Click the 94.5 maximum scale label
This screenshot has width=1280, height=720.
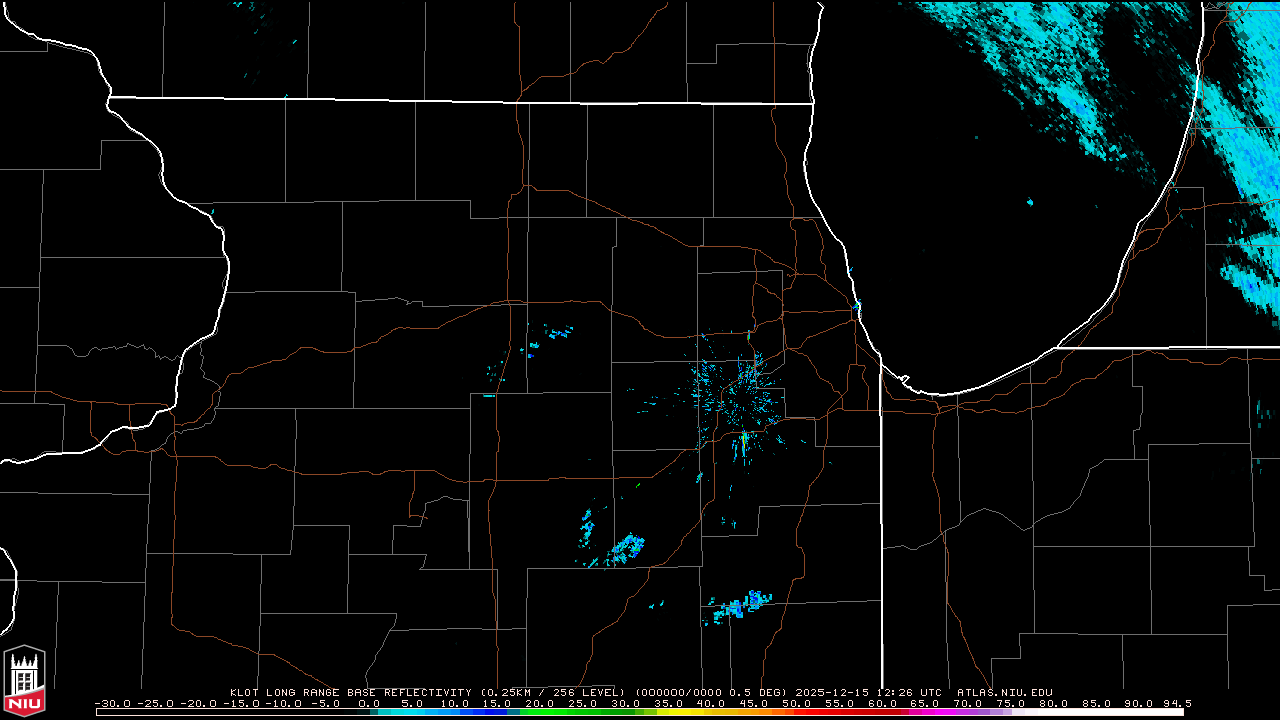click(1176, 703)
